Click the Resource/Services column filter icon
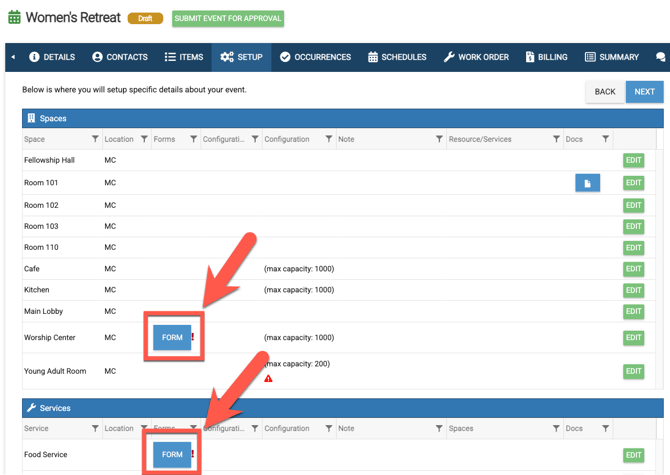Screen dimensions: 670x475 pyautogui.click(x=556, y=139)
